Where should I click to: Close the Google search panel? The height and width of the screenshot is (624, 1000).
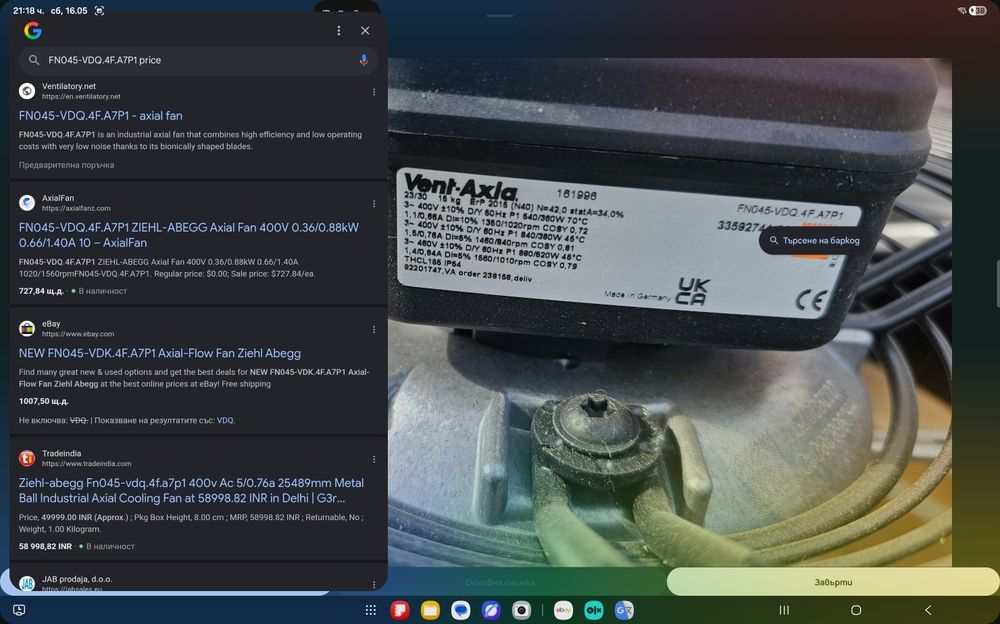365,31
